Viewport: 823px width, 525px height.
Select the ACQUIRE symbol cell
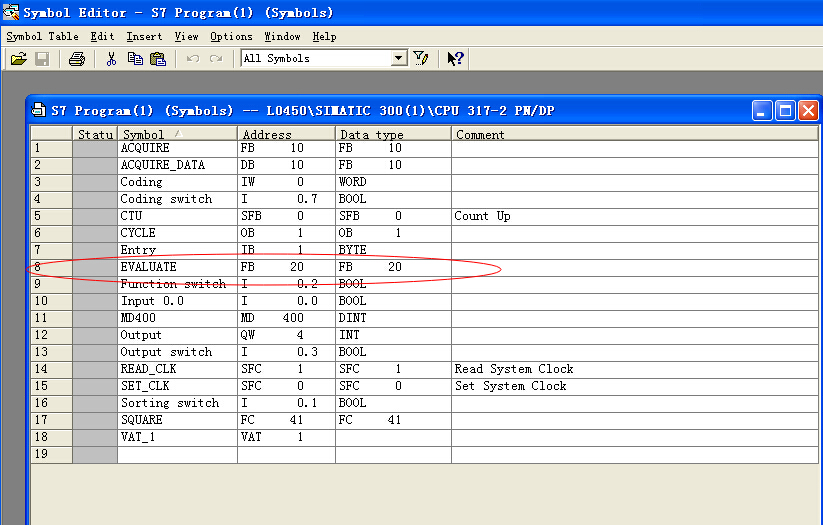pos(177,148)
